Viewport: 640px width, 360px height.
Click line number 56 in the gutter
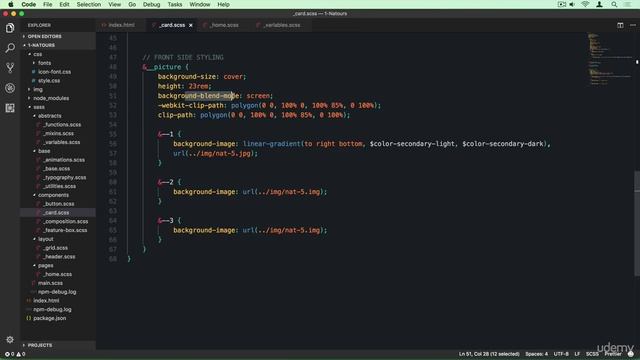113,144
